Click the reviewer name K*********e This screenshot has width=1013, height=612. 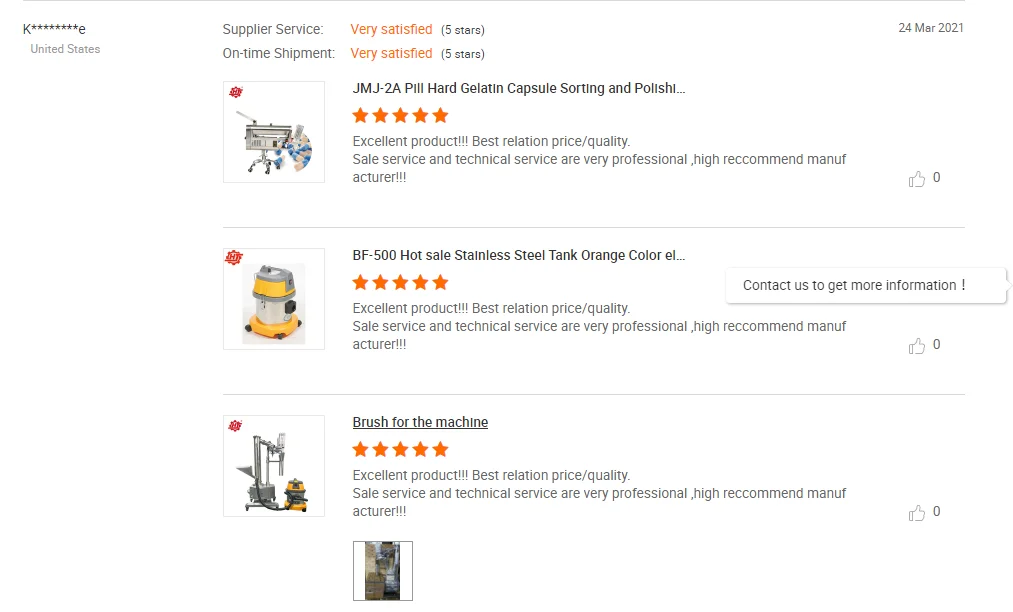(54, 29)
